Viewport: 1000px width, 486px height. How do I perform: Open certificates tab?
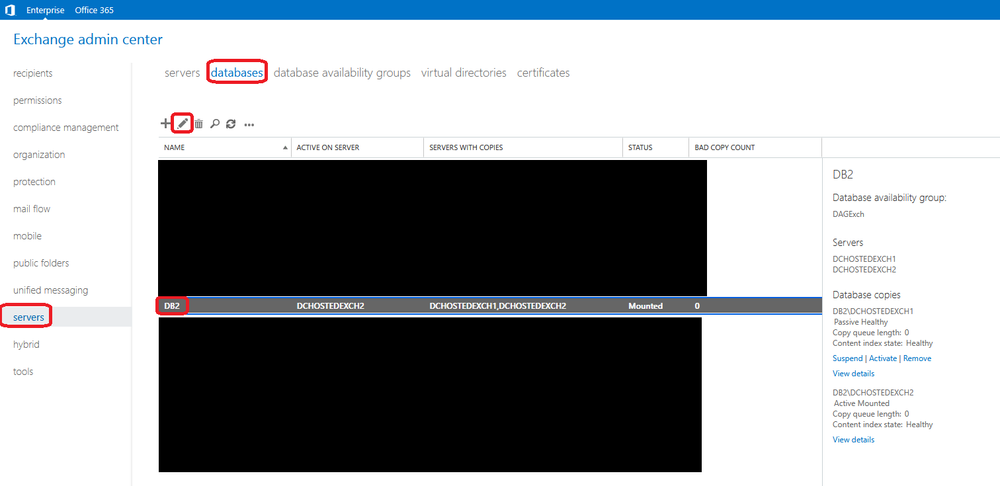pos(543,73)
